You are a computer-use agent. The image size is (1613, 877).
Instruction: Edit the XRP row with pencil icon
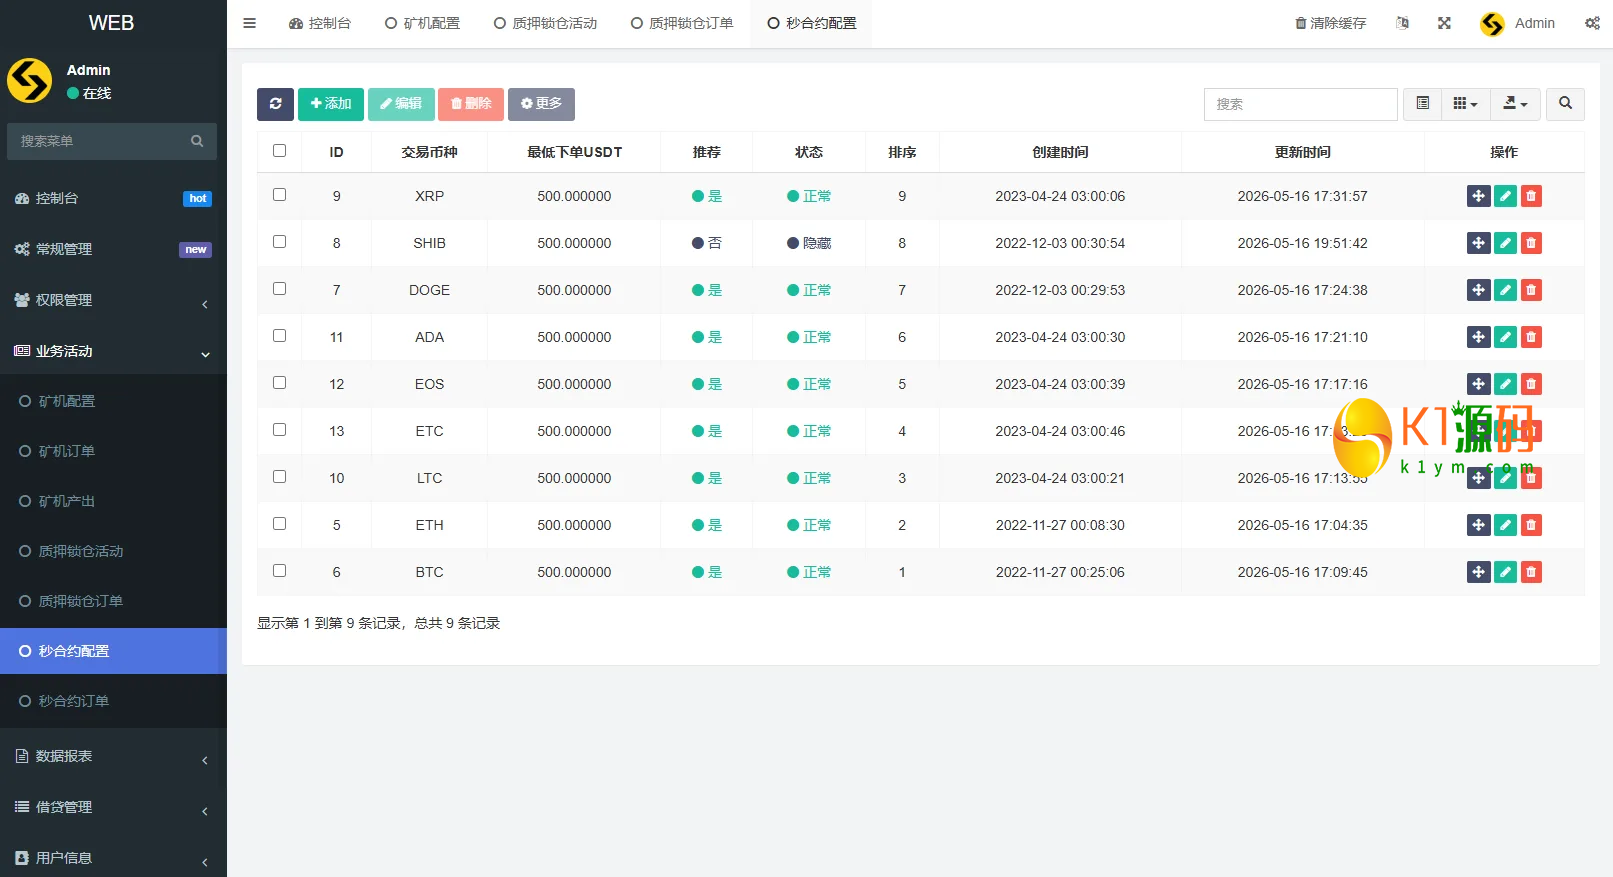pos(1505,196)
